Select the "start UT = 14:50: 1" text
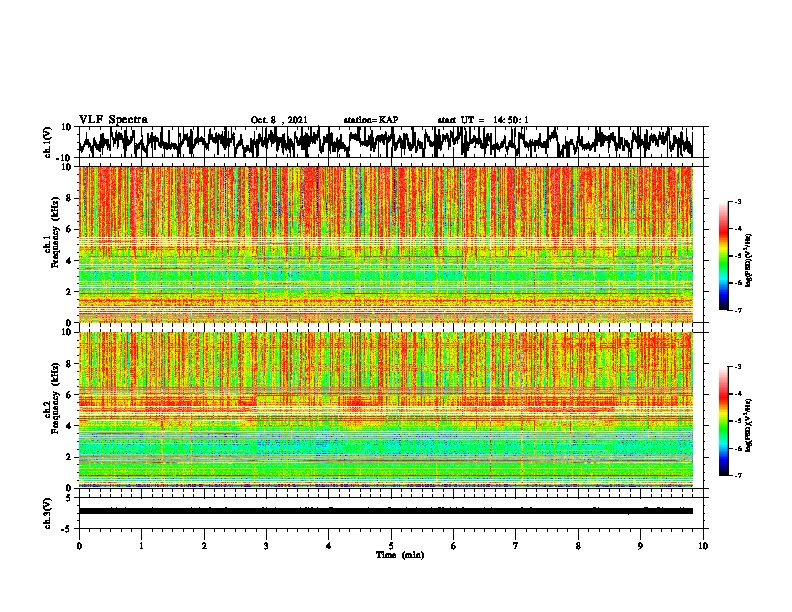This screenshot has width=792, height=612. pos(483,120)
